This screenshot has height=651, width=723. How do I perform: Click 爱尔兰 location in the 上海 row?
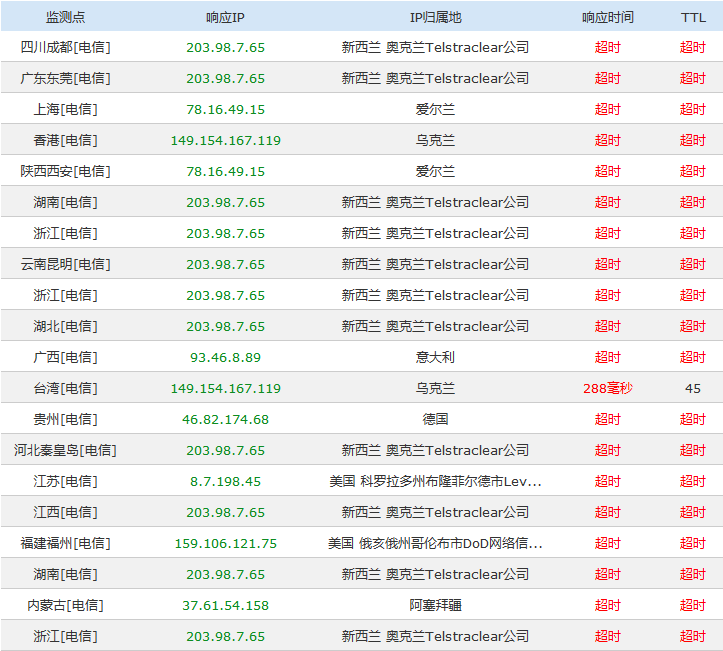(435, 109)
